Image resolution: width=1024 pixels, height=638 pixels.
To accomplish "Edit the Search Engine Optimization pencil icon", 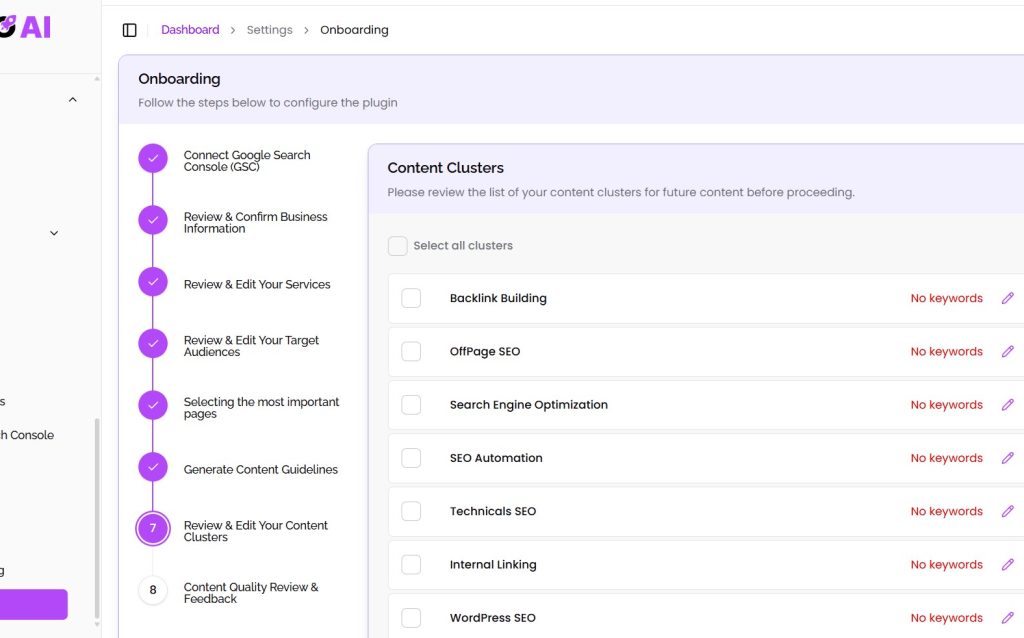I will [1008, 405].
